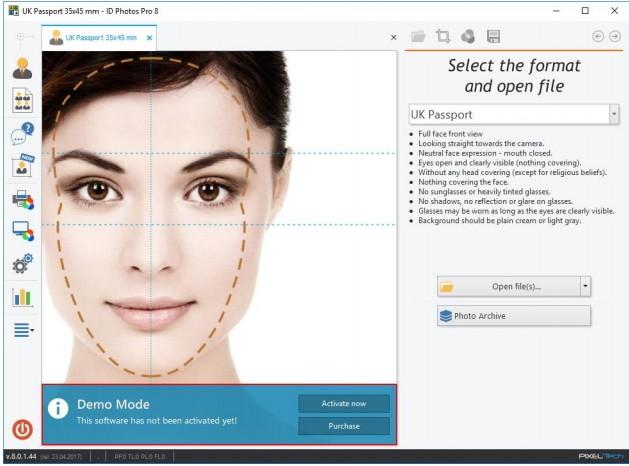
Task: Open the color printer icon
Action: click(23, 199)
